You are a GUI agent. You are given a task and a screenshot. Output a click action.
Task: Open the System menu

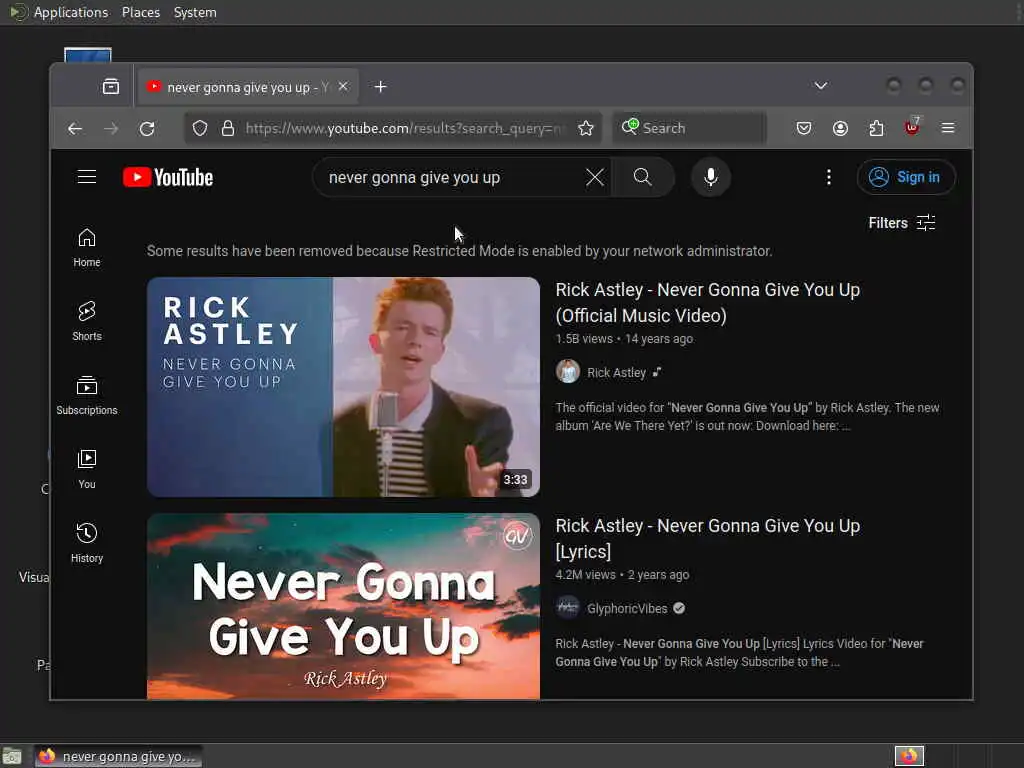click(195, 12)
